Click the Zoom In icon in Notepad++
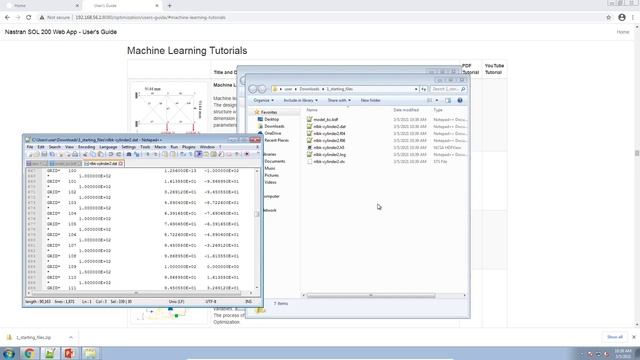The width and height of the screenshot is (640, 360). pos(147,154)
